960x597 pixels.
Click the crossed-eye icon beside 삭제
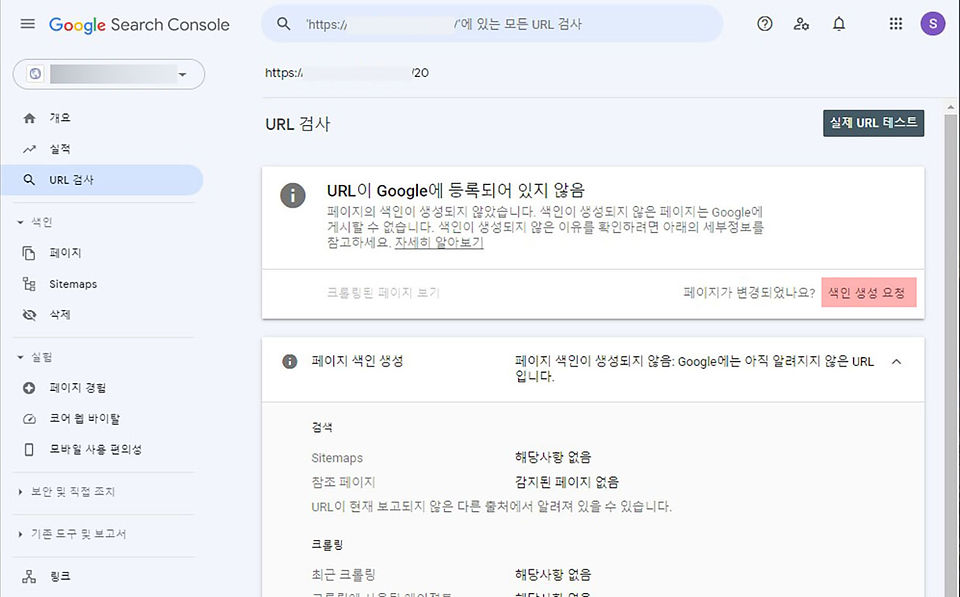coord(29,315)
